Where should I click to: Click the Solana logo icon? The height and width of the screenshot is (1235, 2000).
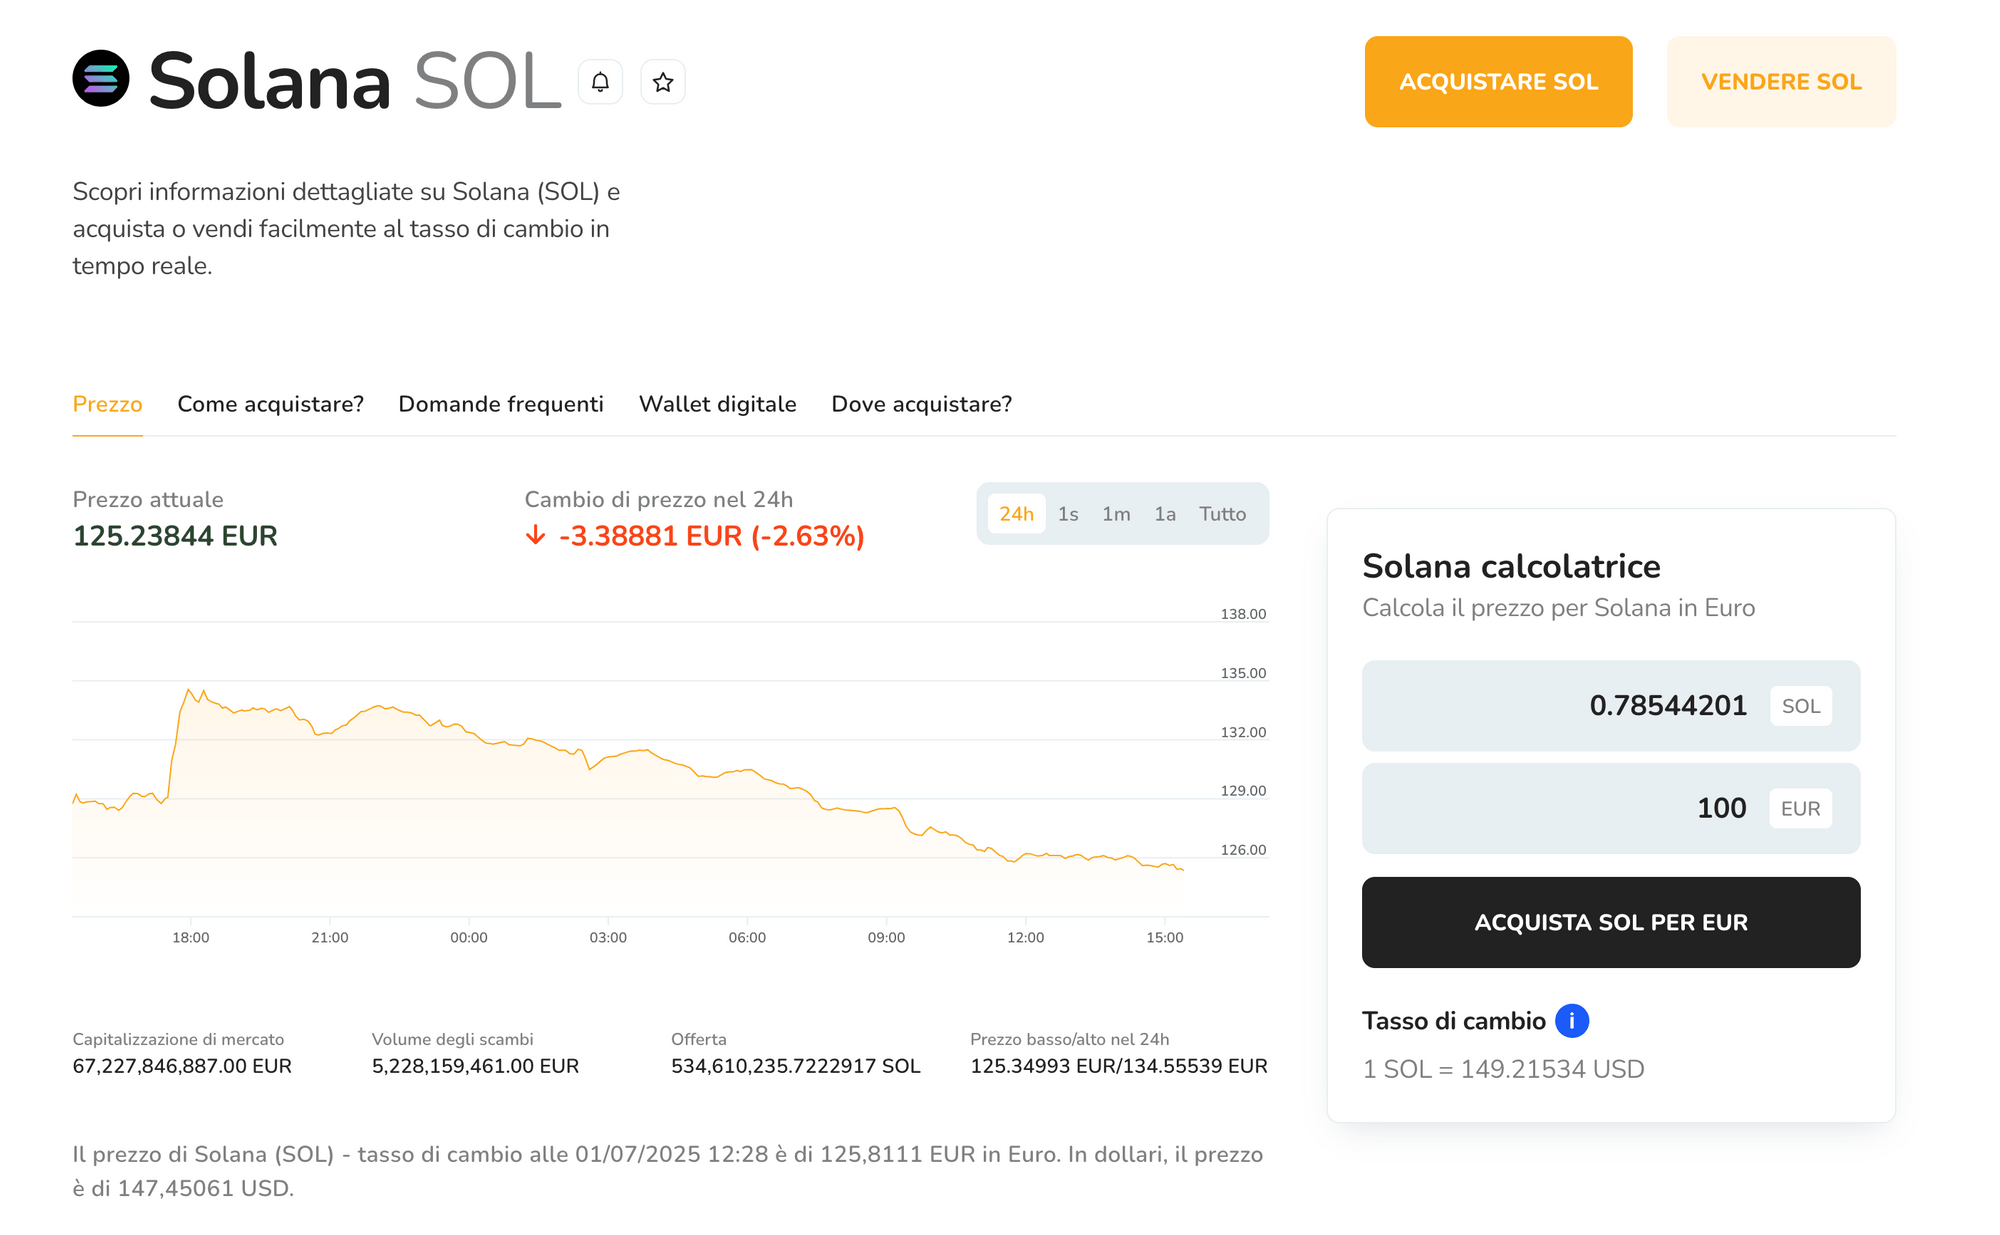[x=101, y=79]
